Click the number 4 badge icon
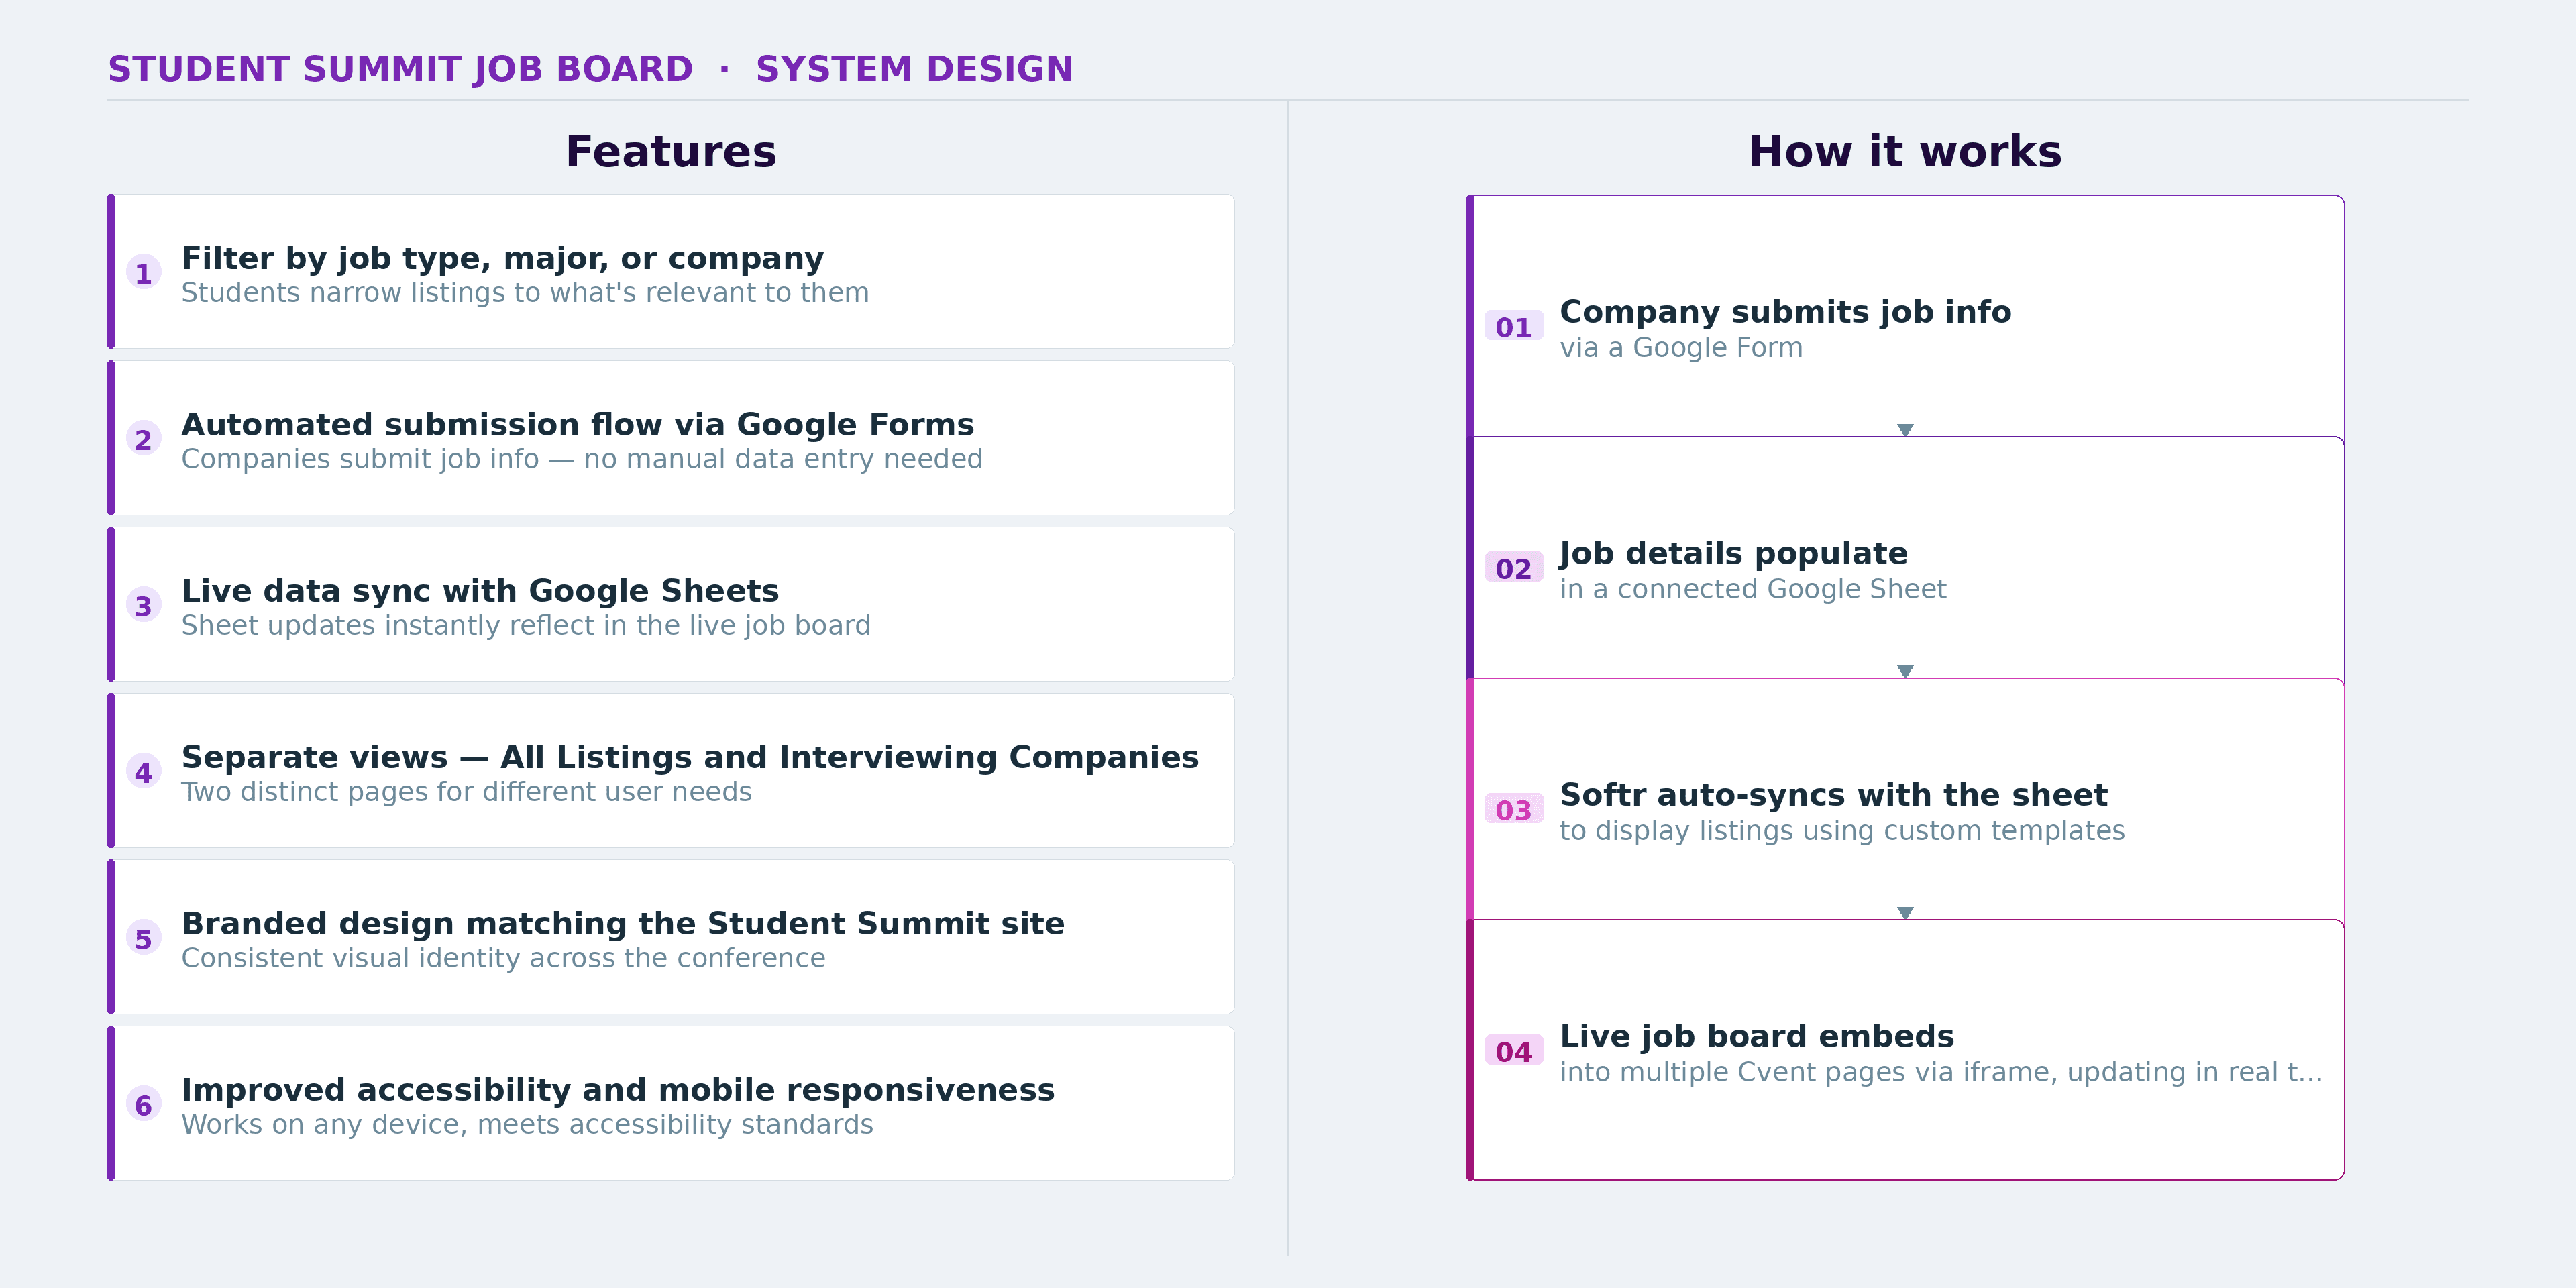The height and width of the screenshot is (1288, 2576). click(143, 772)
